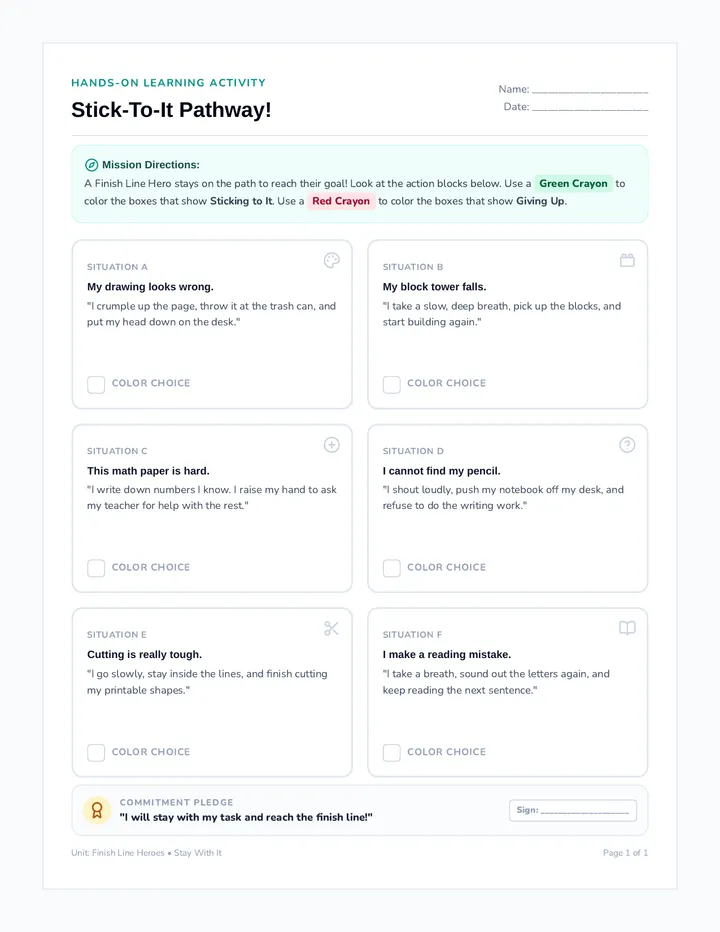The height and width of the screenshot is (932, 720).
Task: Check the Color Choice box for Situation C
Action: tap(96, 568)
